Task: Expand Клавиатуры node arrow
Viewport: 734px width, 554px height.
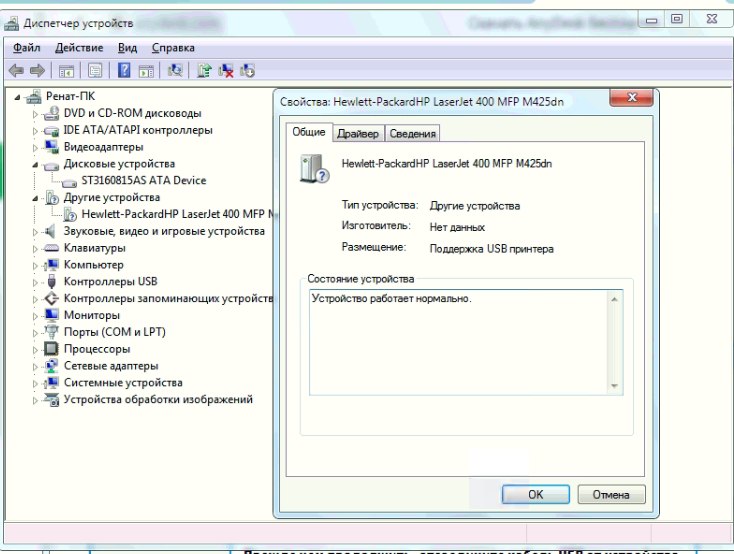Action: pos(35,249)
